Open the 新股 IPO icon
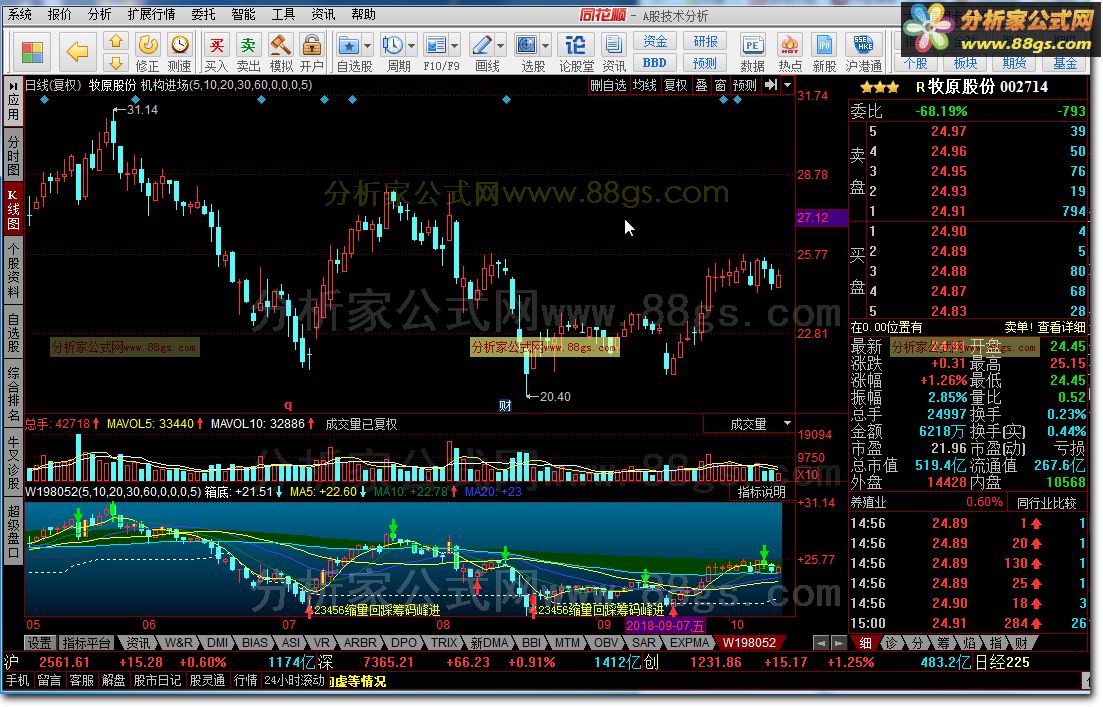This screenshot has width=1103, height=707. click(824, 46)
